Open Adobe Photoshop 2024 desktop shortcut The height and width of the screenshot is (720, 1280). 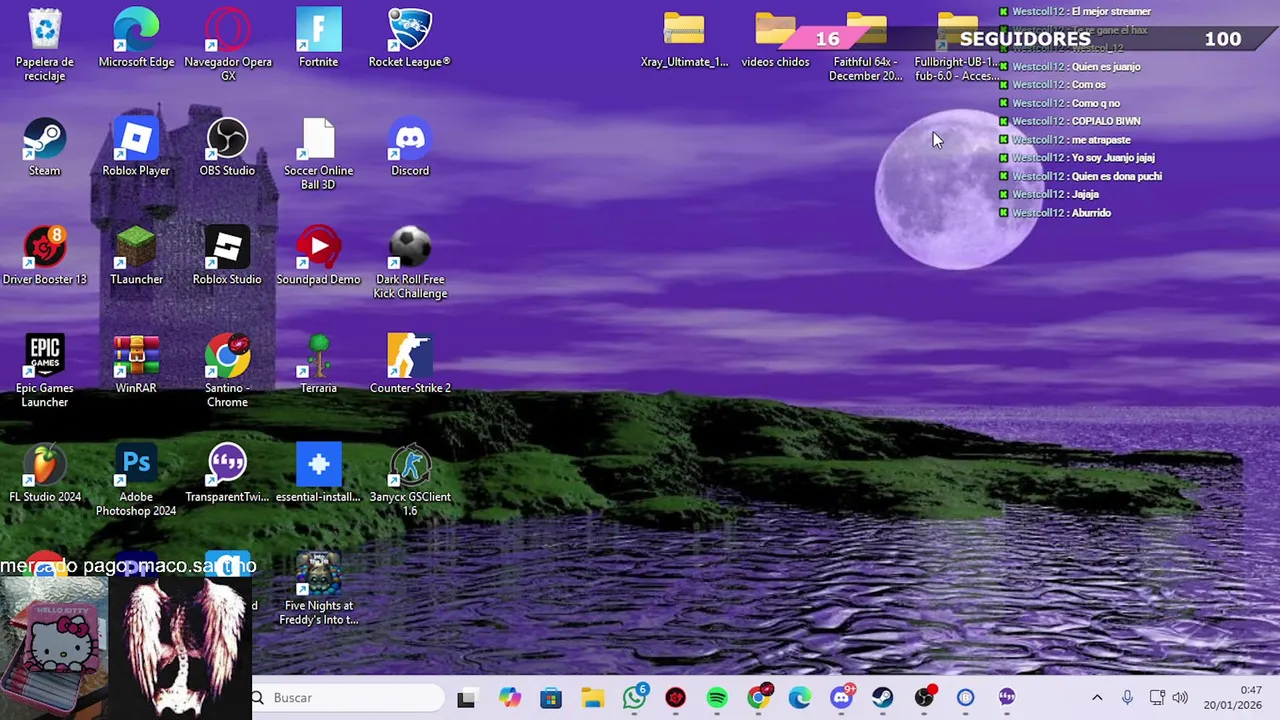pyautogui.click(x=136, y=480)
